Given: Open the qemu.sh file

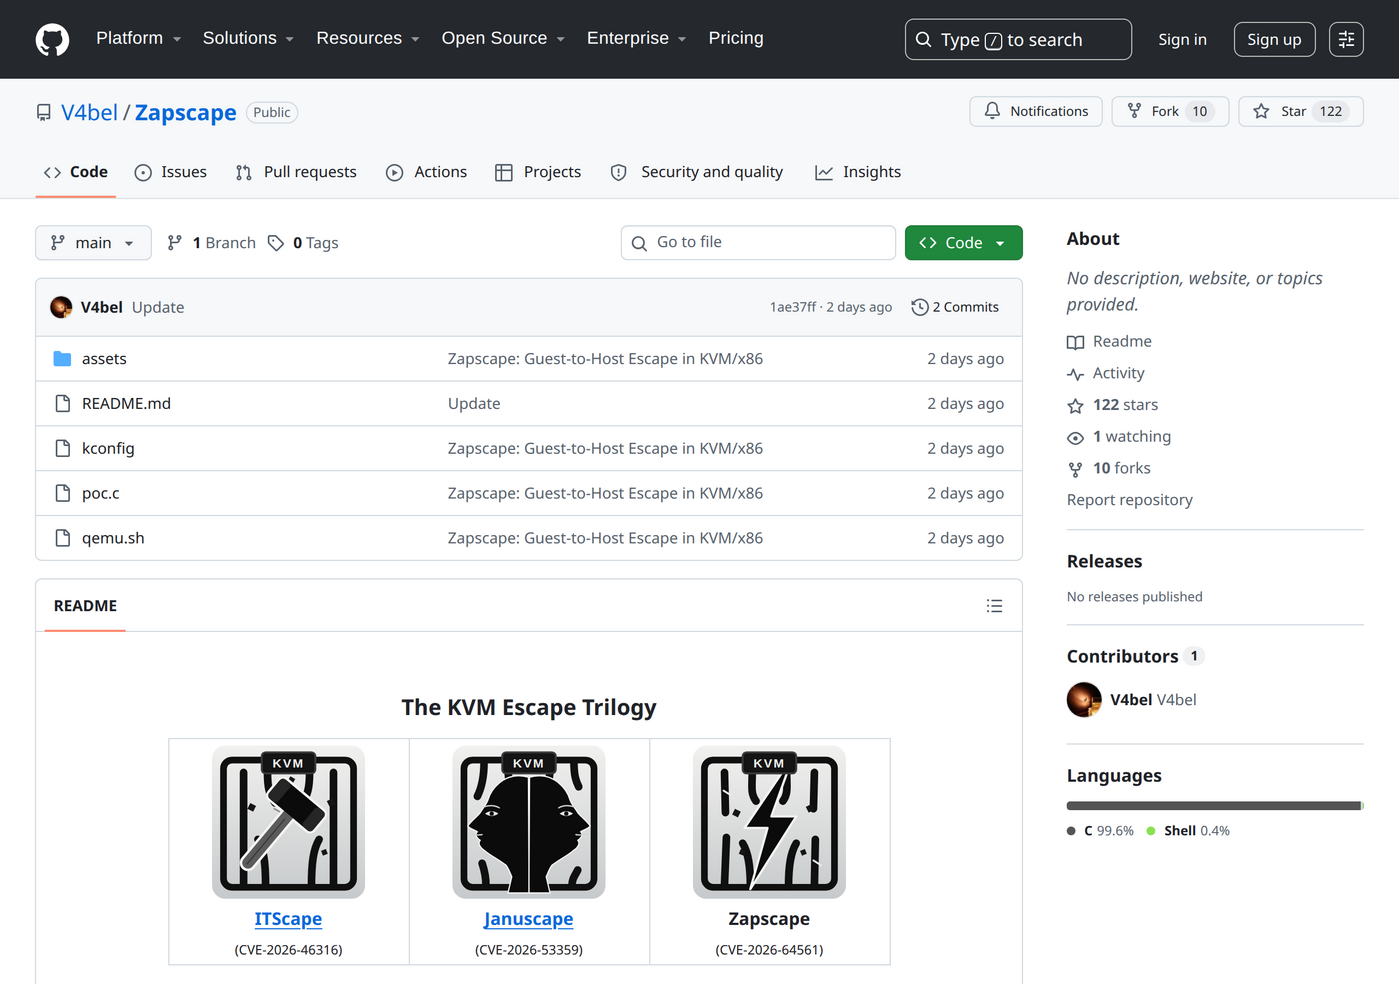Looking at the screenshot, I should coord(113,538).
